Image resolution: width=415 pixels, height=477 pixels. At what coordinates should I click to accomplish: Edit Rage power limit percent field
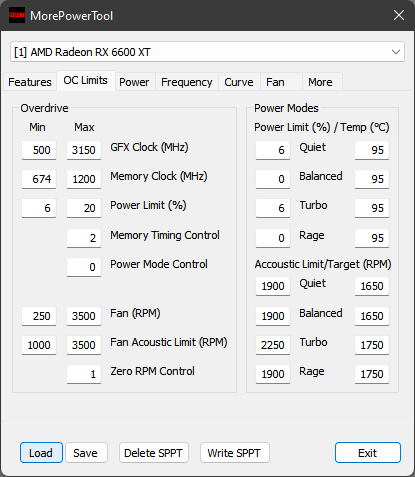[x=273, y=238]
